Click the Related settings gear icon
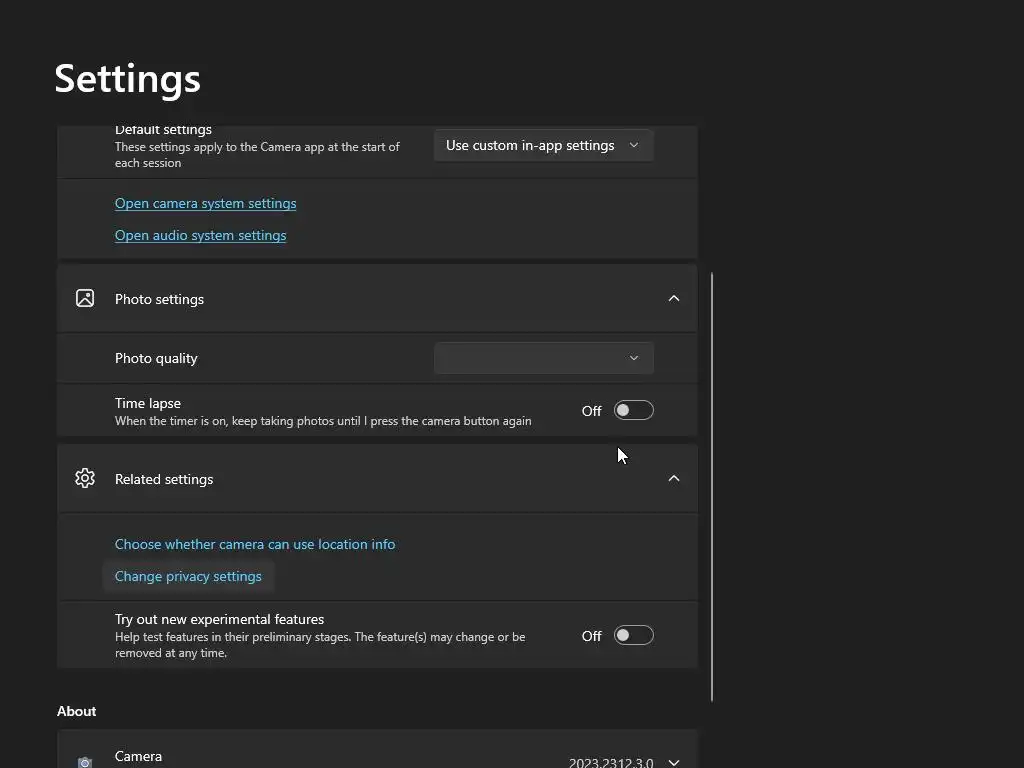Viewport: 1024px width, 768px height. click(x=85, y=478)
